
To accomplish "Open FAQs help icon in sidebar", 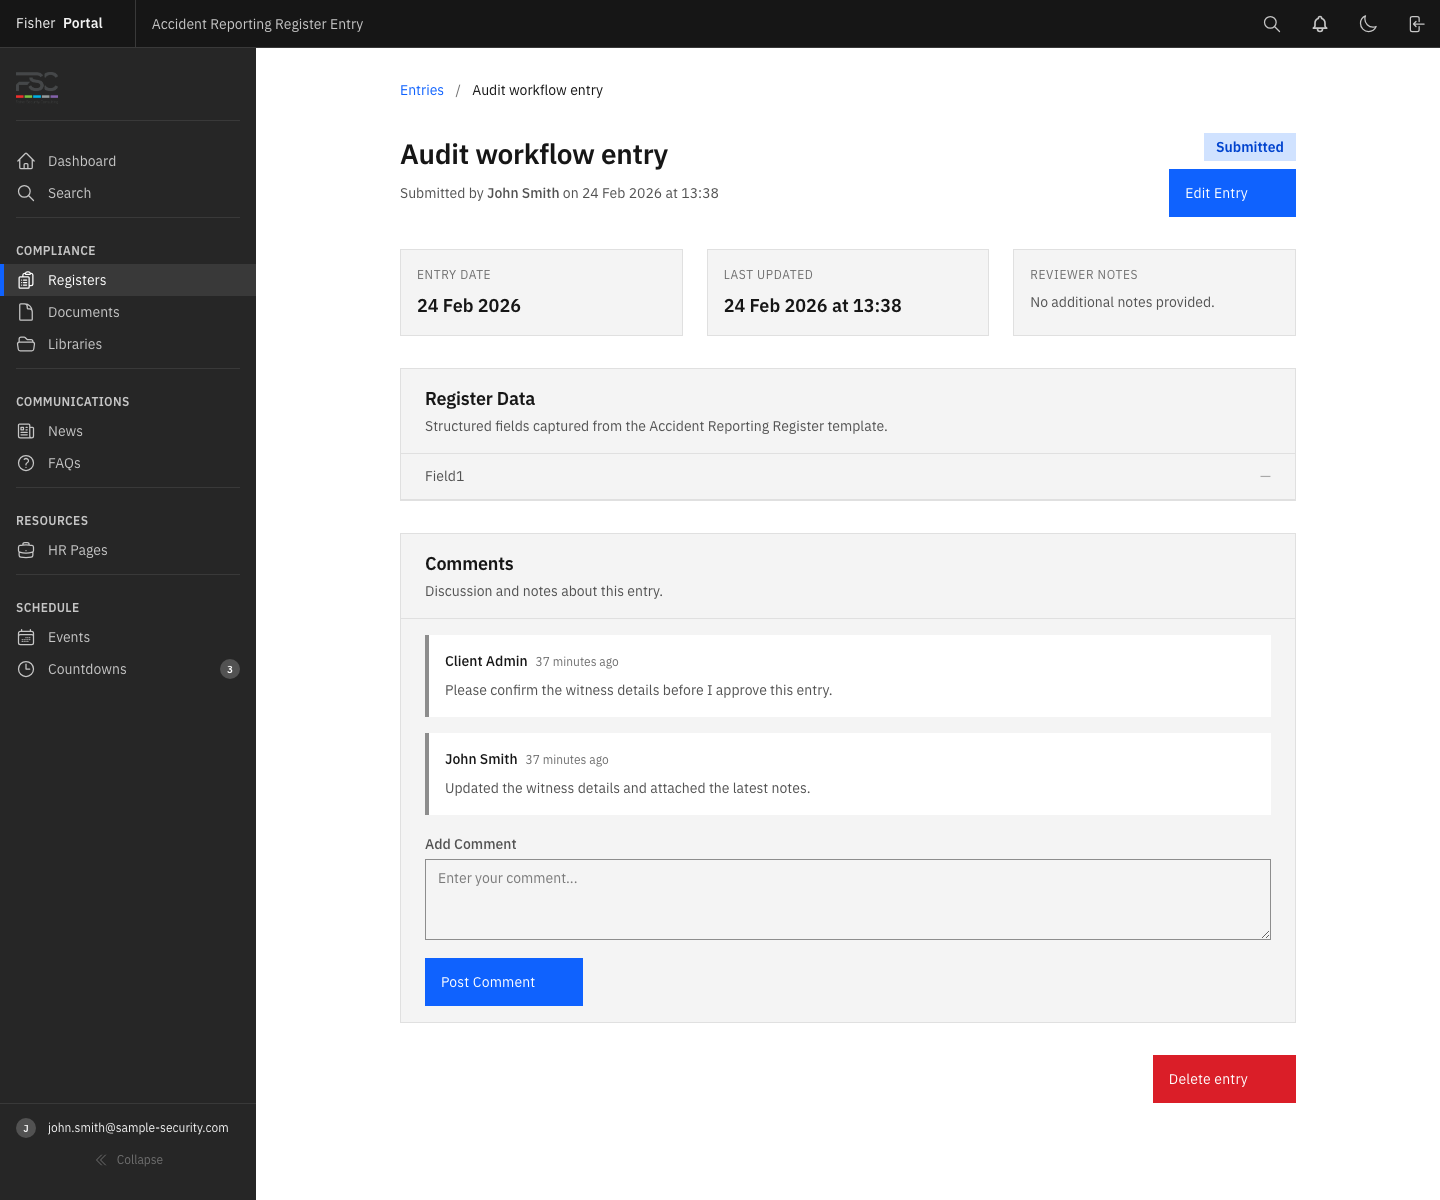I will [27, 463].
